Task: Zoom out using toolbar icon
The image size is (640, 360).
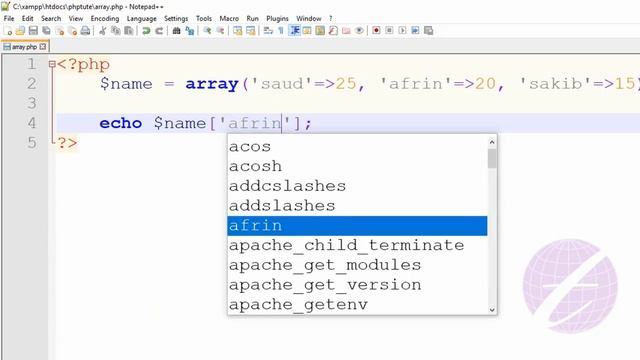Action: (220, 31)
